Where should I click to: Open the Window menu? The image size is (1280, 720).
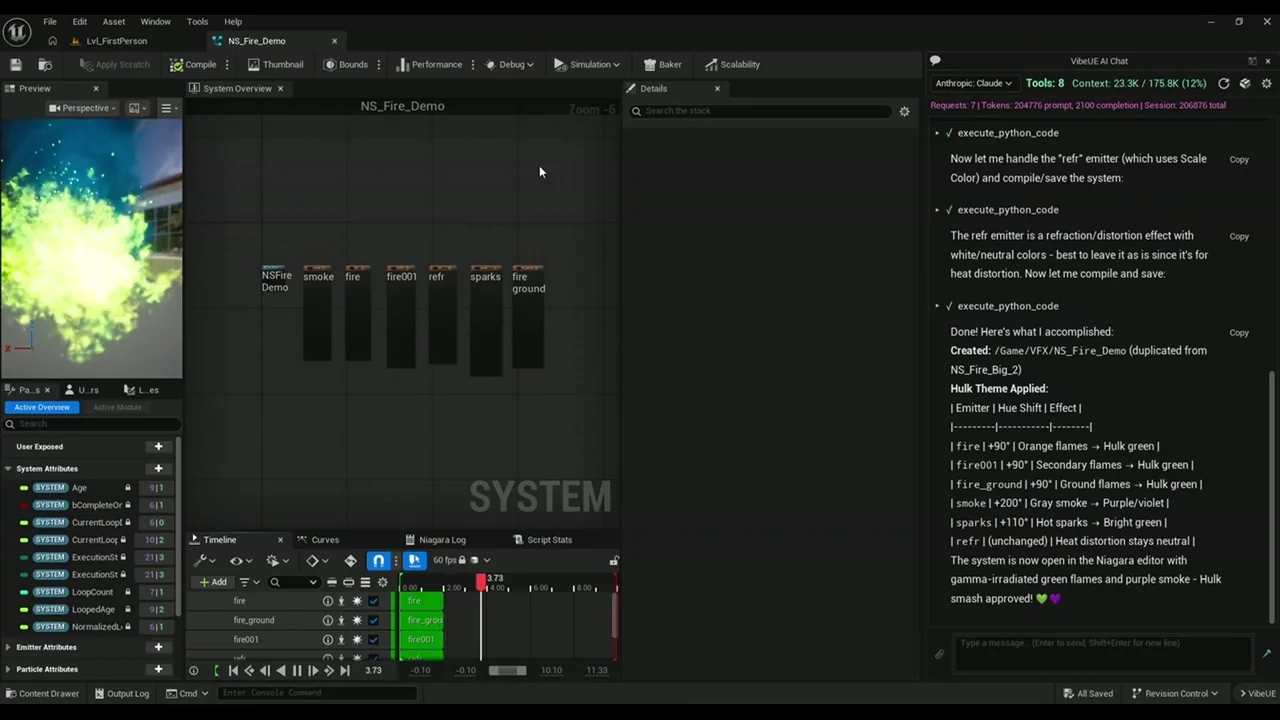[x=155, y=21]
